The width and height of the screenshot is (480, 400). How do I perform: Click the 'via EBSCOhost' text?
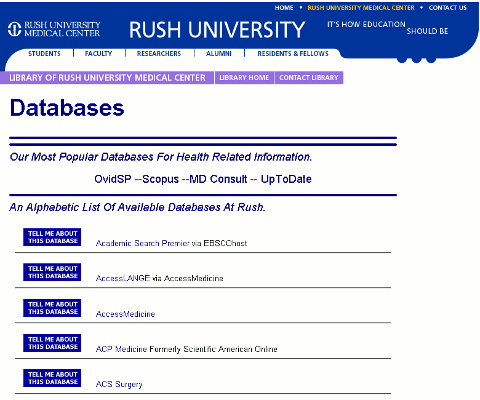pyautogui.click(x=220, y=243)
